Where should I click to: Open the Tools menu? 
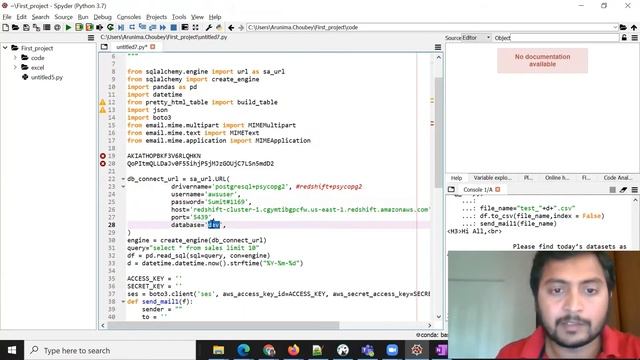(179, 17)
